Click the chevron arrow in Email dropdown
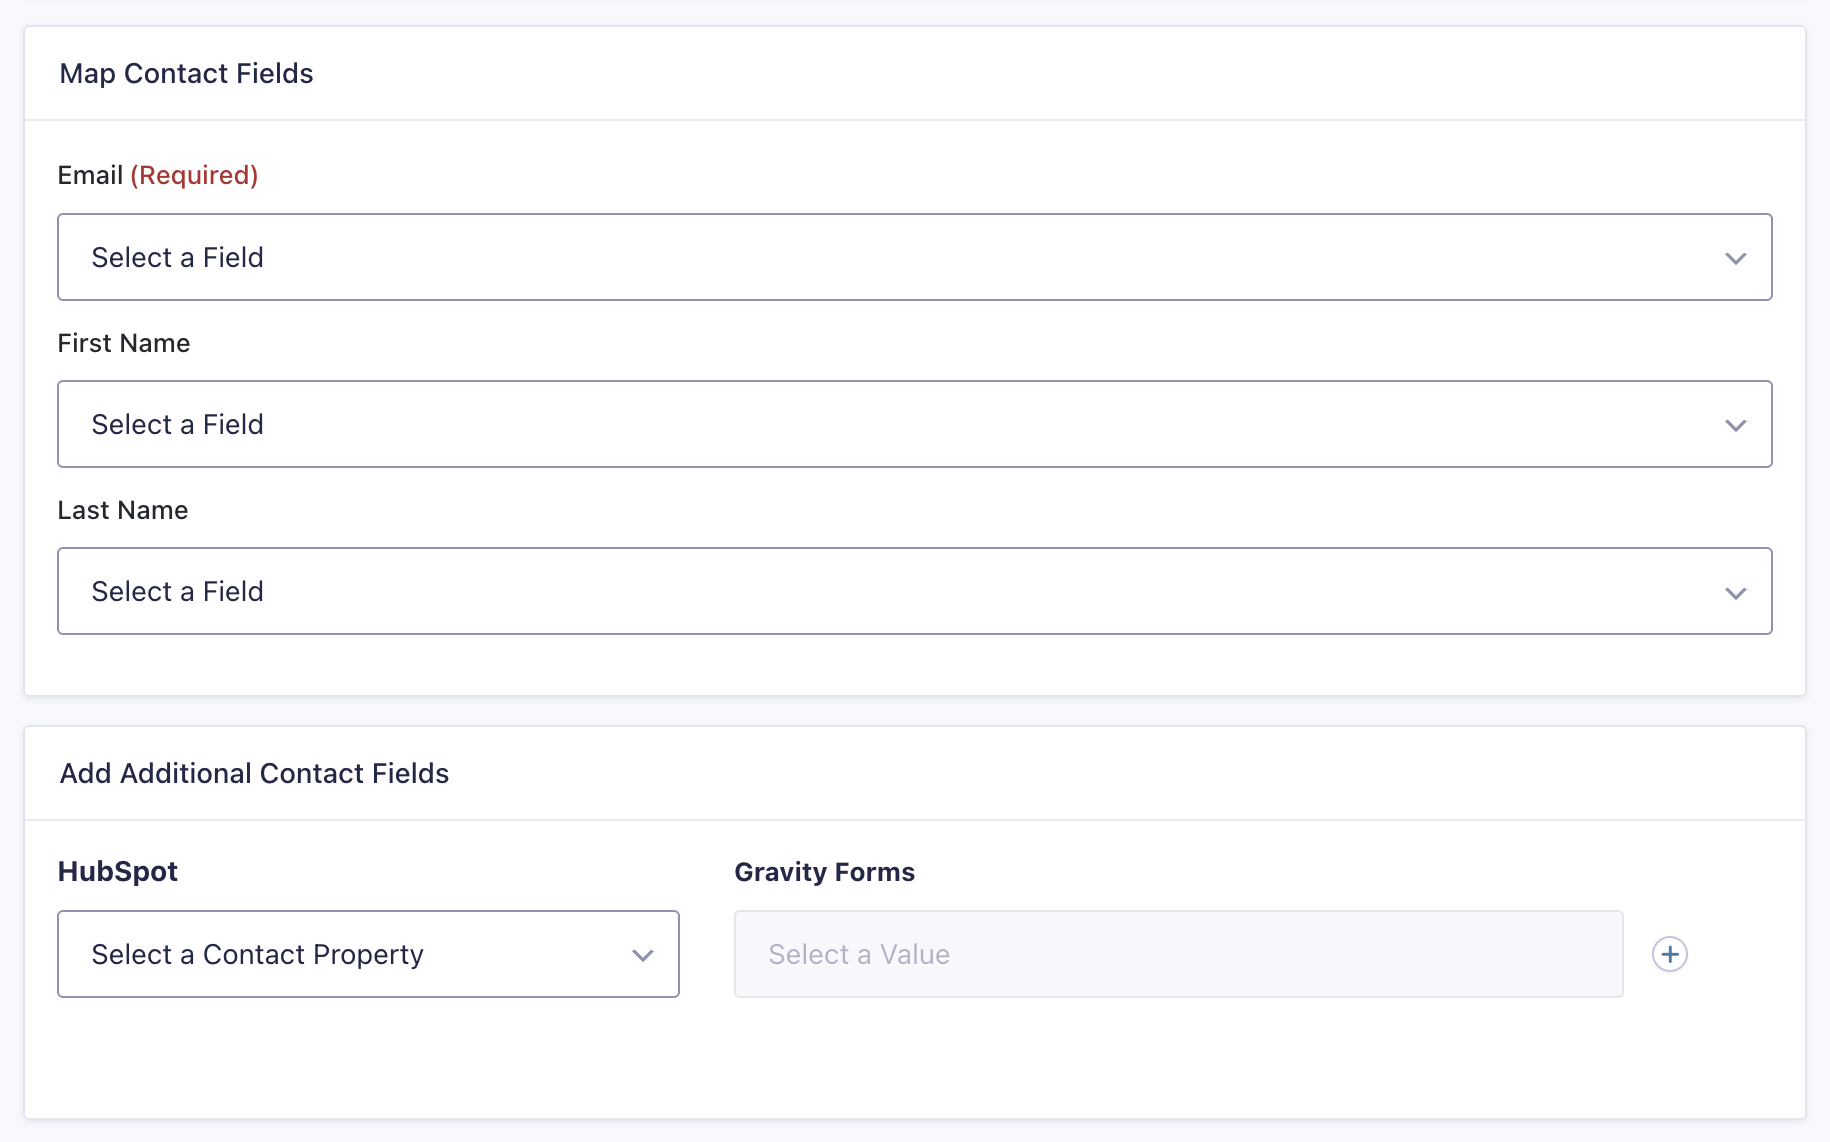Viewport: 1830px width, 1142px height. tap(1735, 258)
